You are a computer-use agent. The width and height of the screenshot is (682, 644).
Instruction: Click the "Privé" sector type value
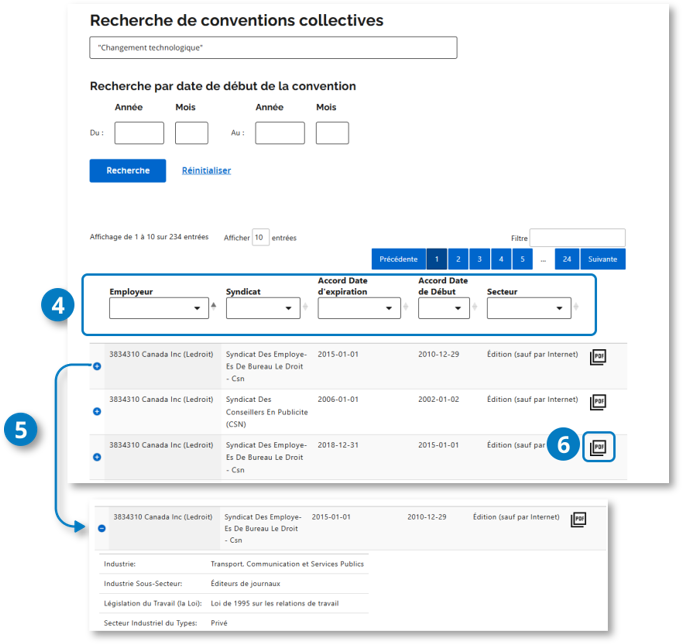[219, 623]
